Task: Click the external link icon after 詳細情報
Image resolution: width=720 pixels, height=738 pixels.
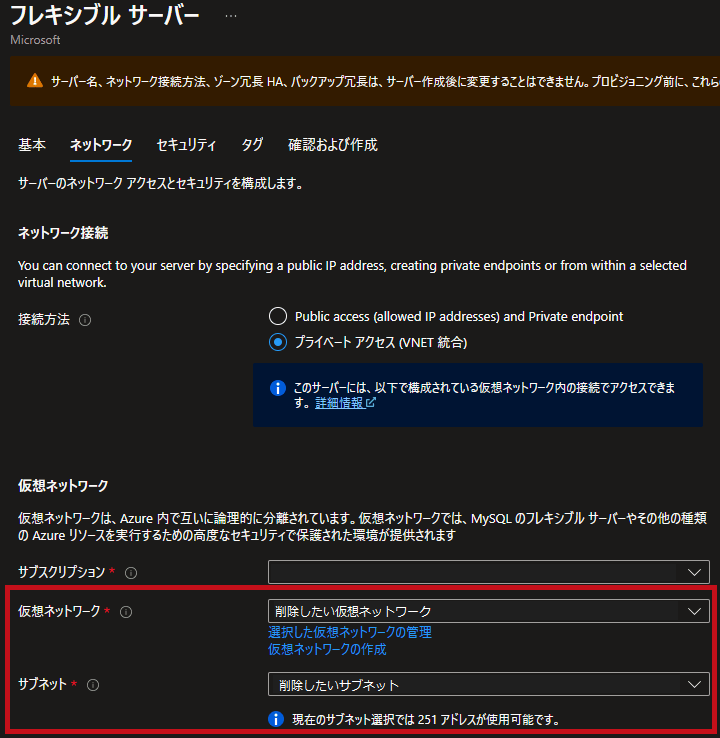Action: click(x=371, y=402)
